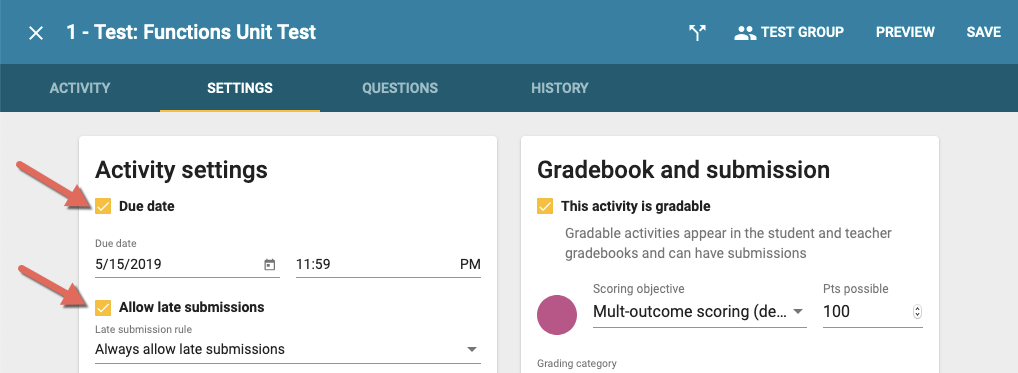The height and width of the screenshot is (373, 1018).
Task: Click the Test Group button
Action: tap(789, 32)
